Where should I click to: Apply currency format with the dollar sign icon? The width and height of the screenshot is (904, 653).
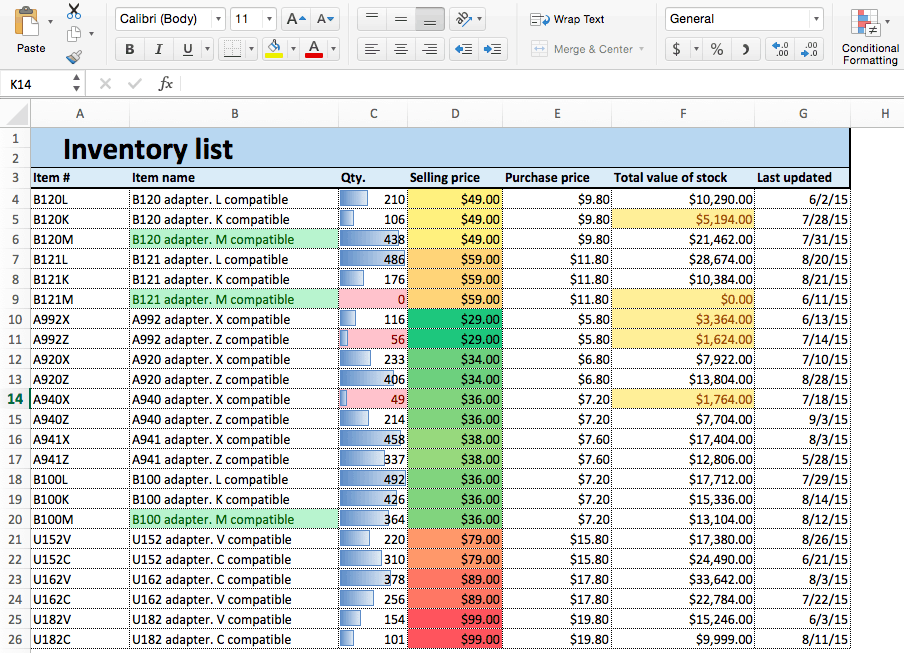pyautogui.click(x=674, y=48)
